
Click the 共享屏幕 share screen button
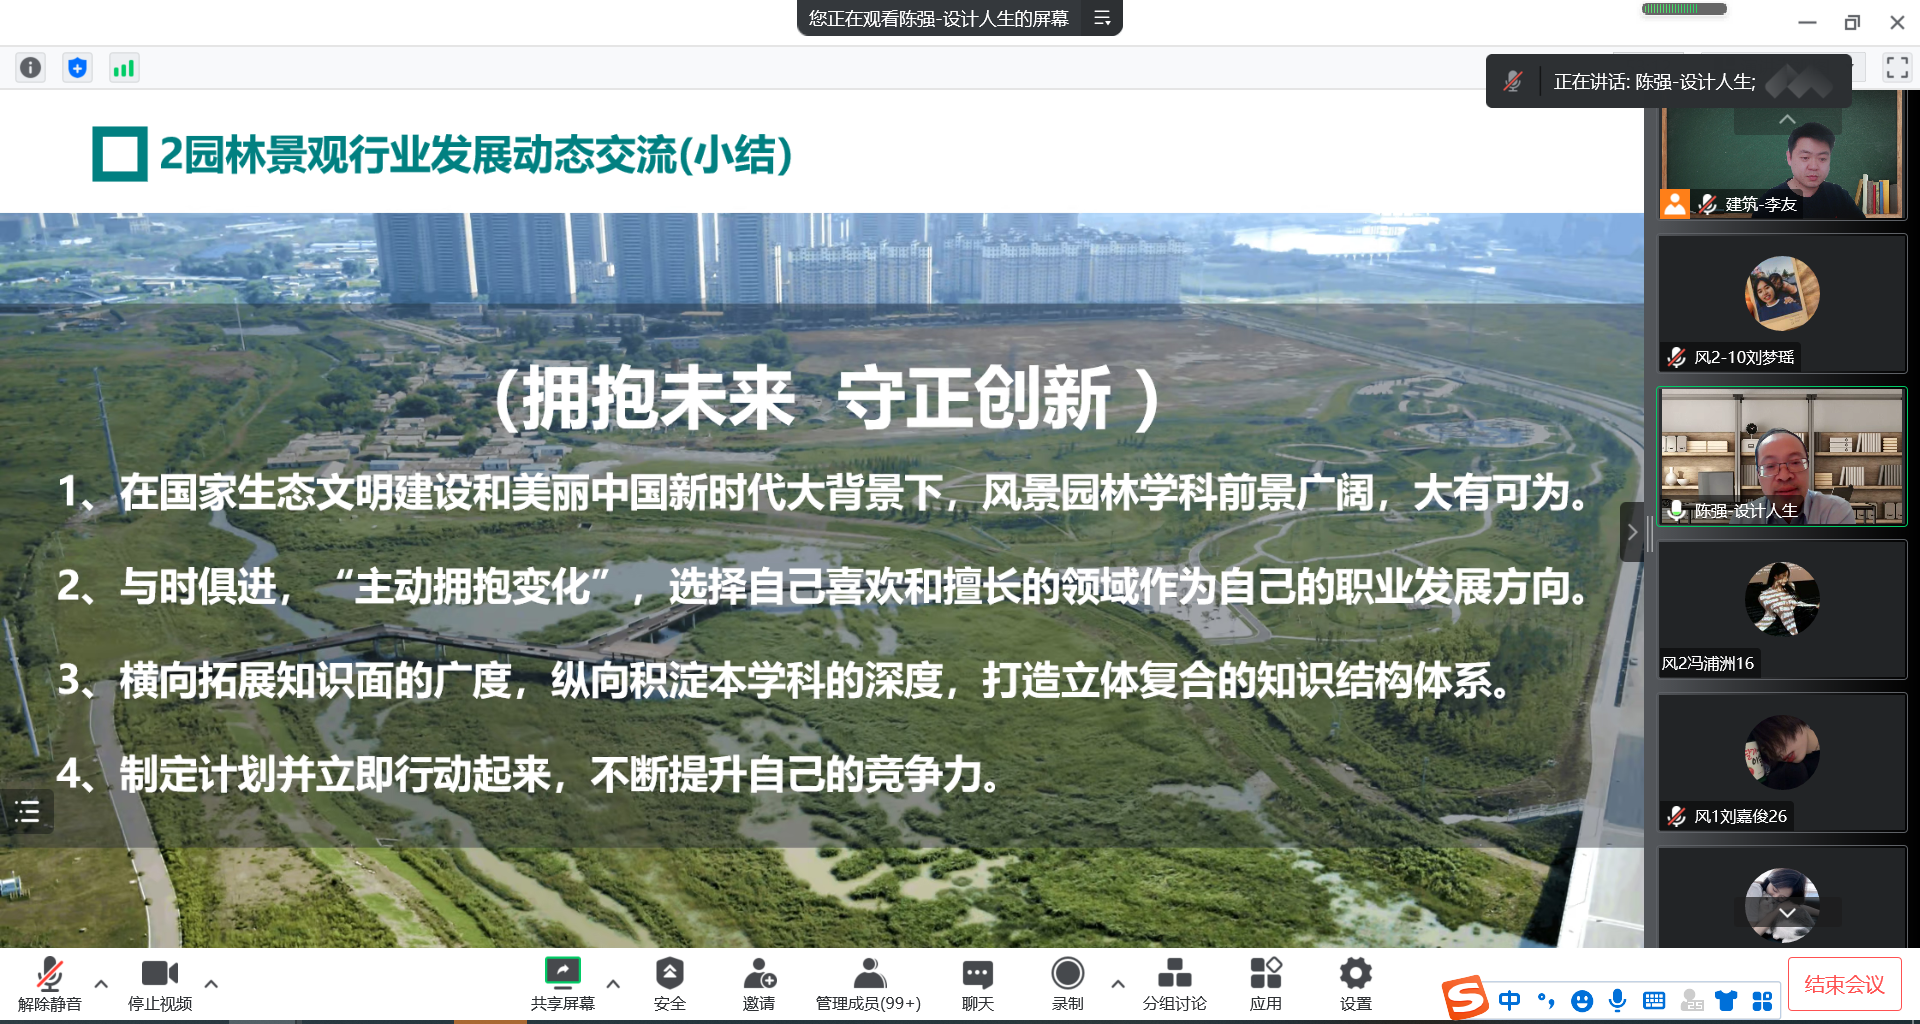point(562,984)
